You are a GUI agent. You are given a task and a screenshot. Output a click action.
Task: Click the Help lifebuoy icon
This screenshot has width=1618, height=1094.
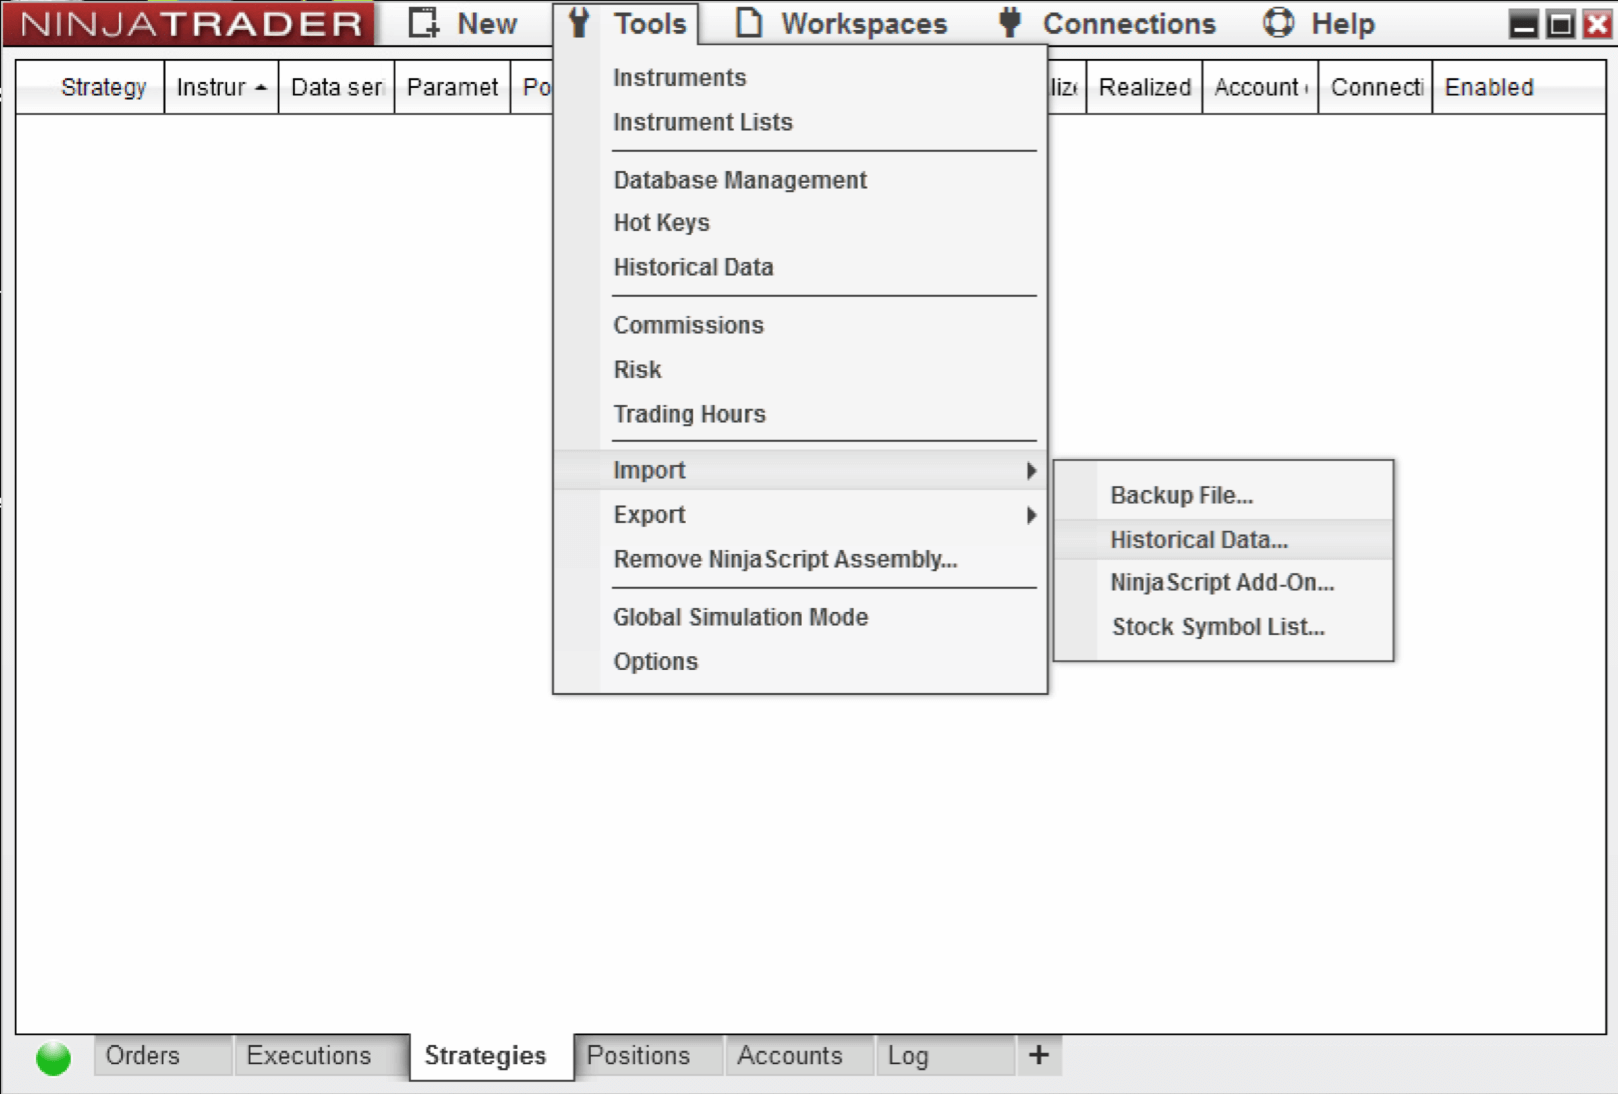(1278, 22)
